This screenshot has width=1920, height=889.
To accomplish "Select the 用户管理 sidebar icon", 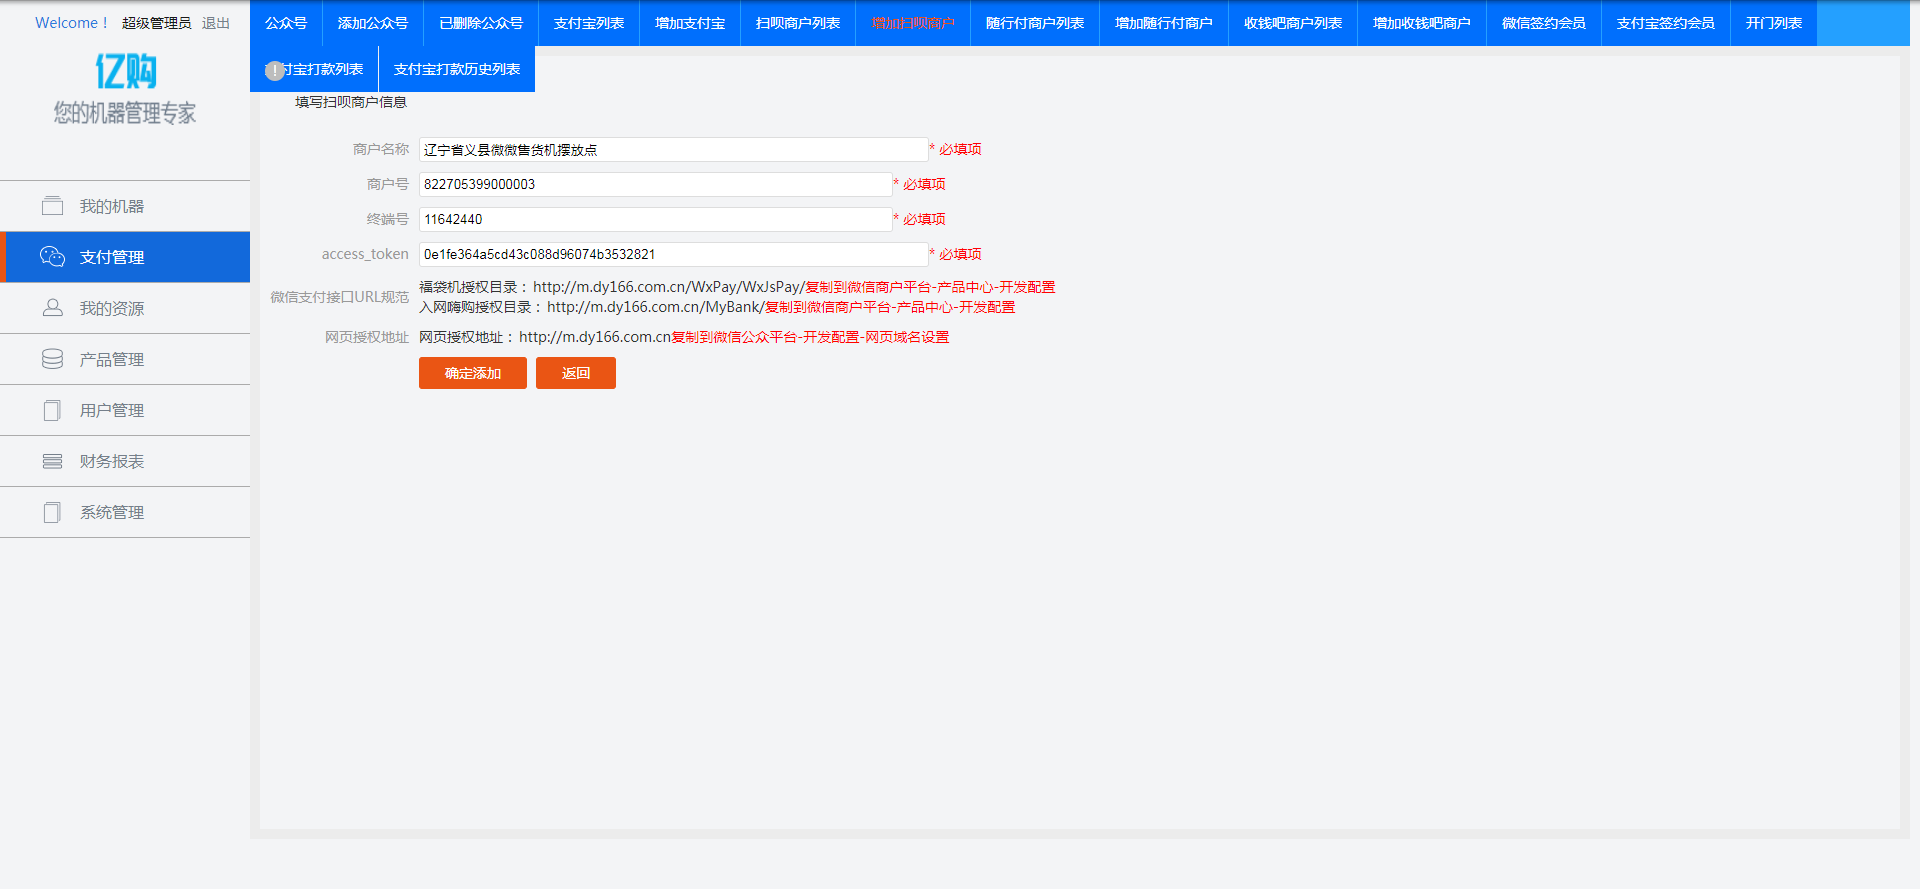I will [52, 410].
